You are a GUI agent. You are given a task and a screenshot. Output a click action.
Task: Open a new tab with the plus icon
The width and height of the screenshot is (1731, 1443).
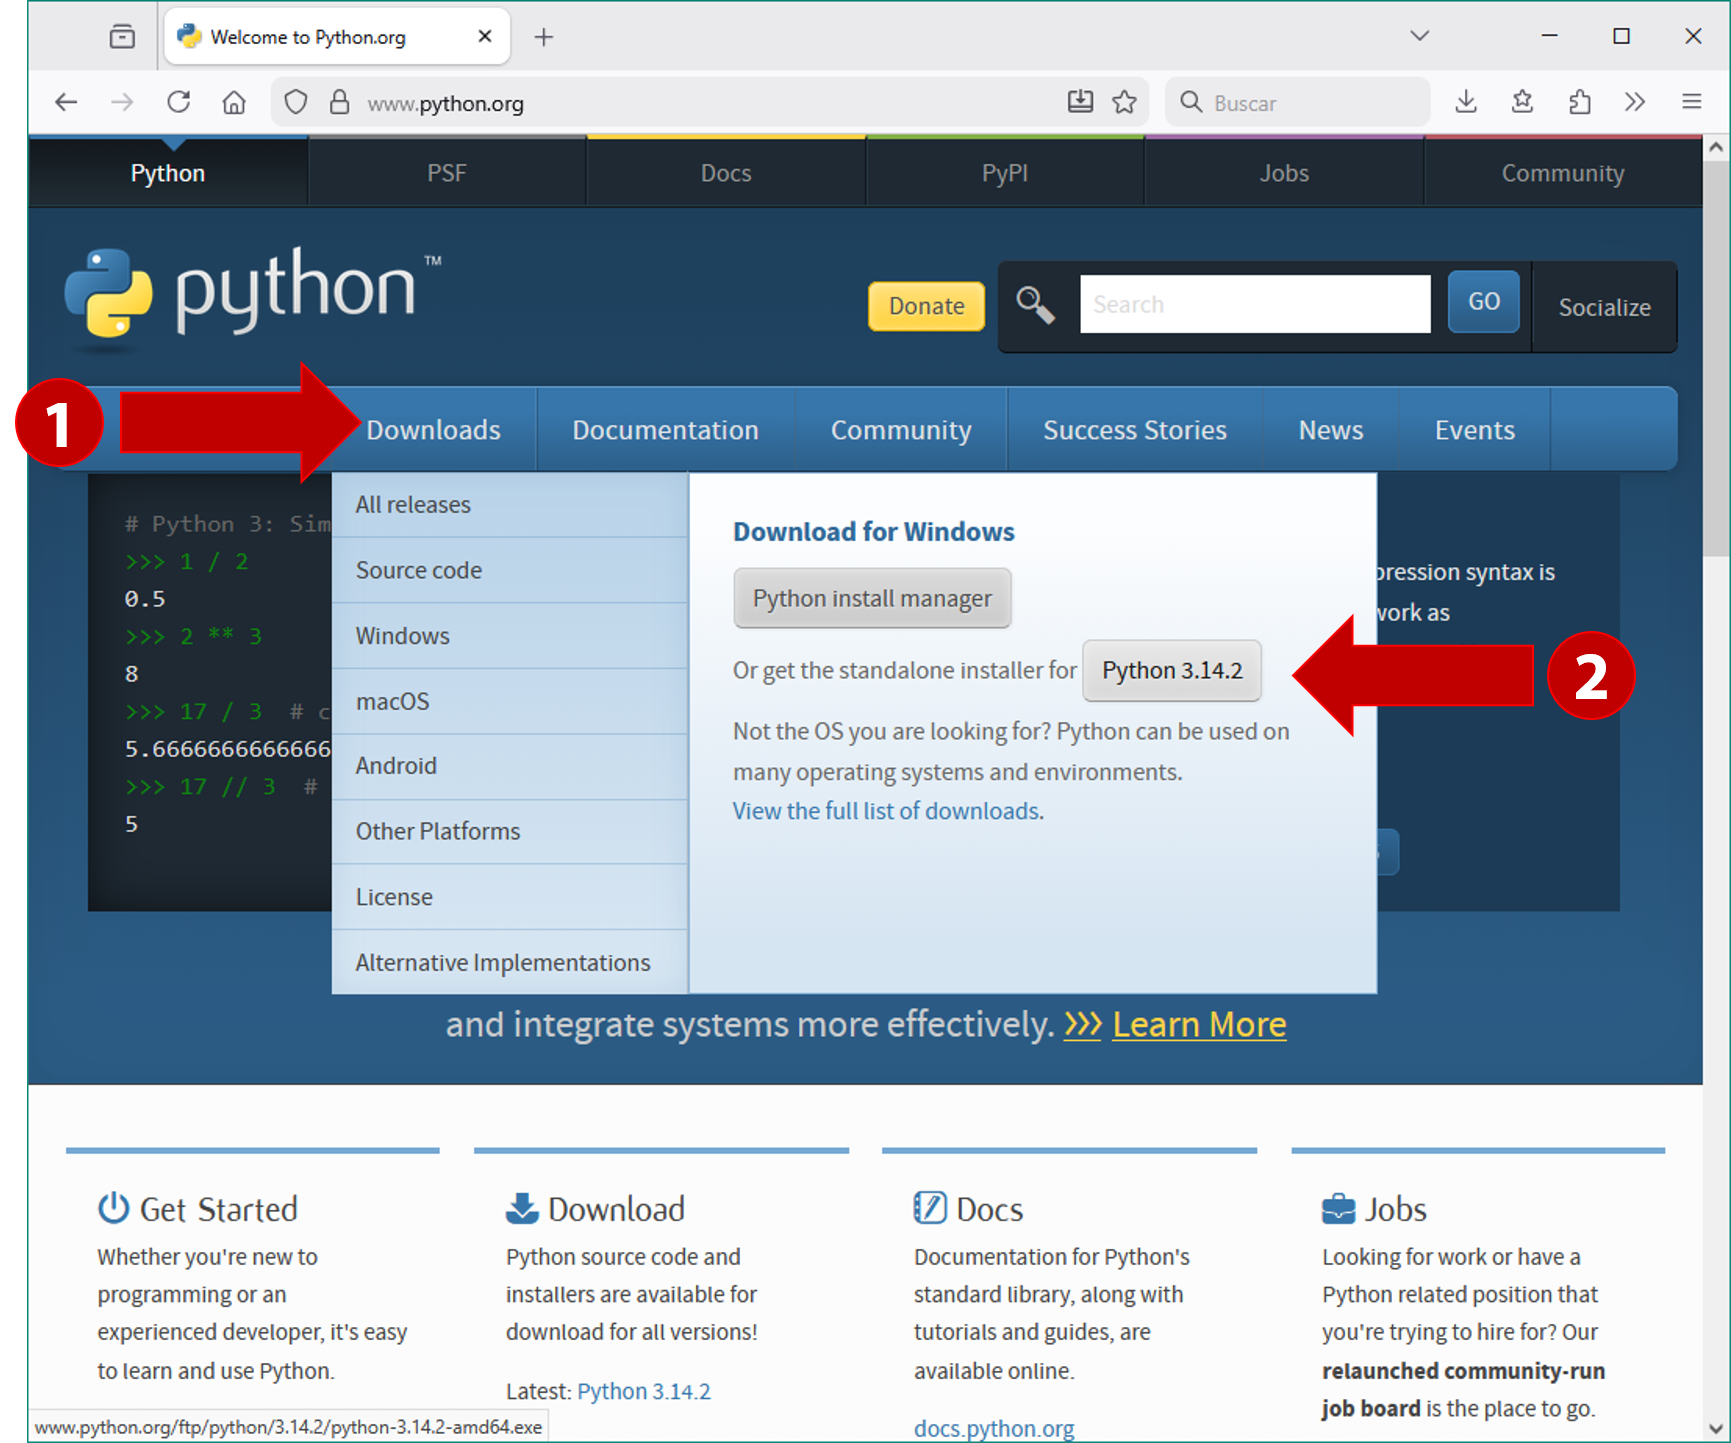544,37
